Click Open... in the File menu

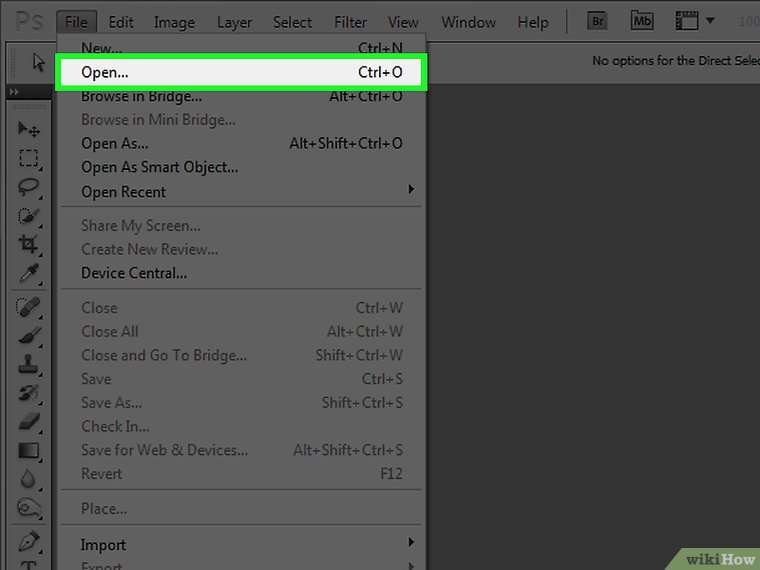[x=105, y=73]
